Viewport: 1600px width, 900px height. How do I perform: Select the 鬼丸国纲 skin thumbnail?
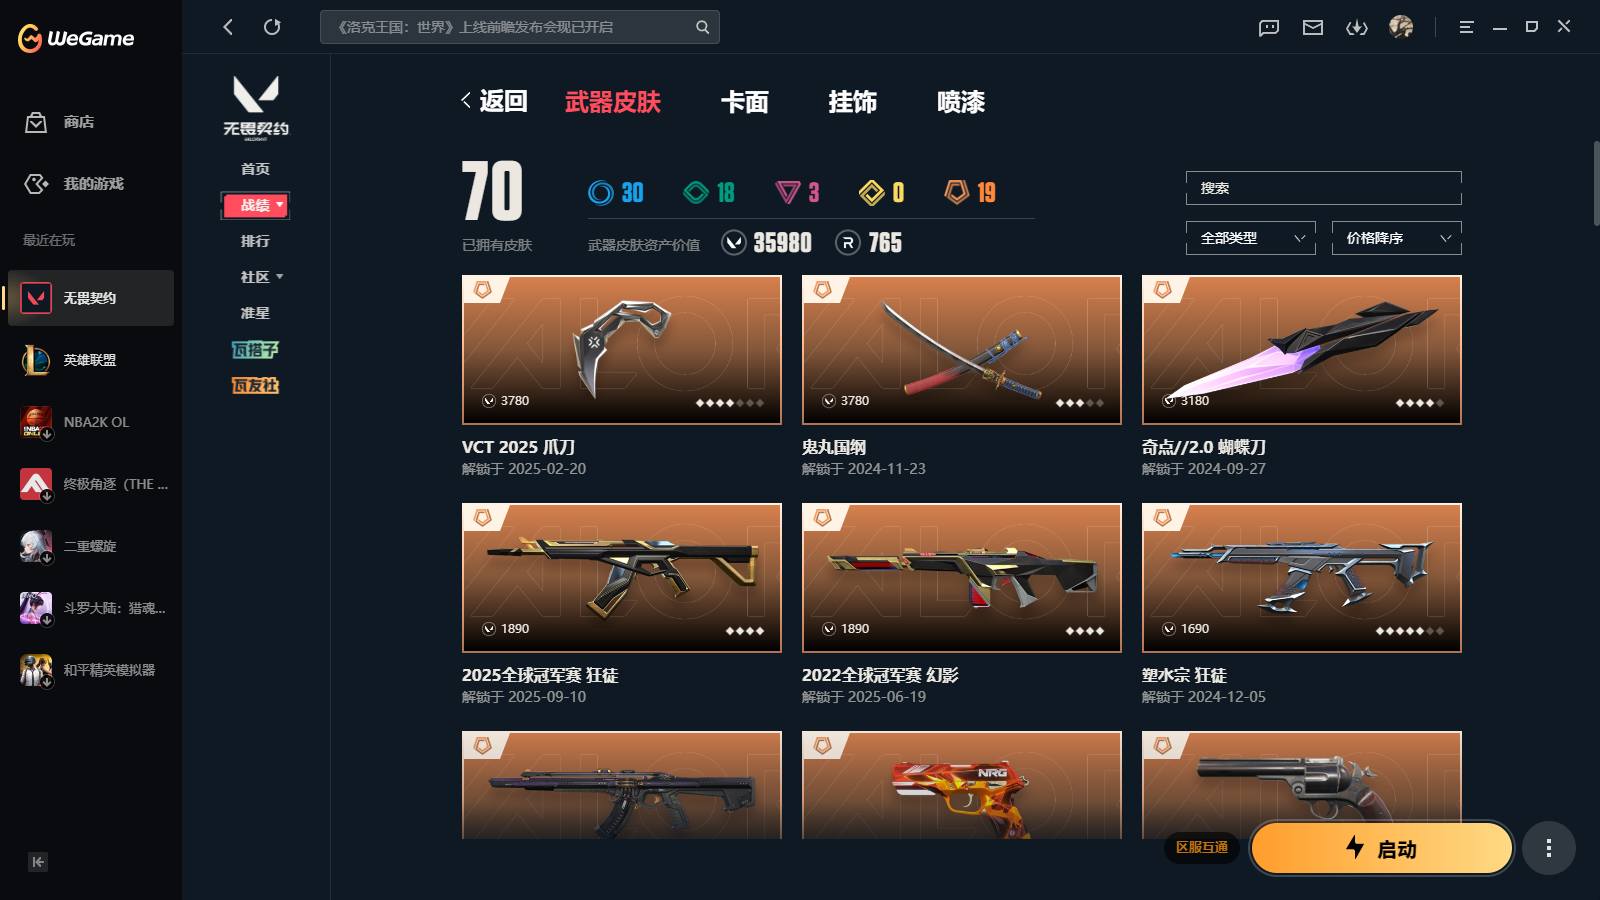962,350
